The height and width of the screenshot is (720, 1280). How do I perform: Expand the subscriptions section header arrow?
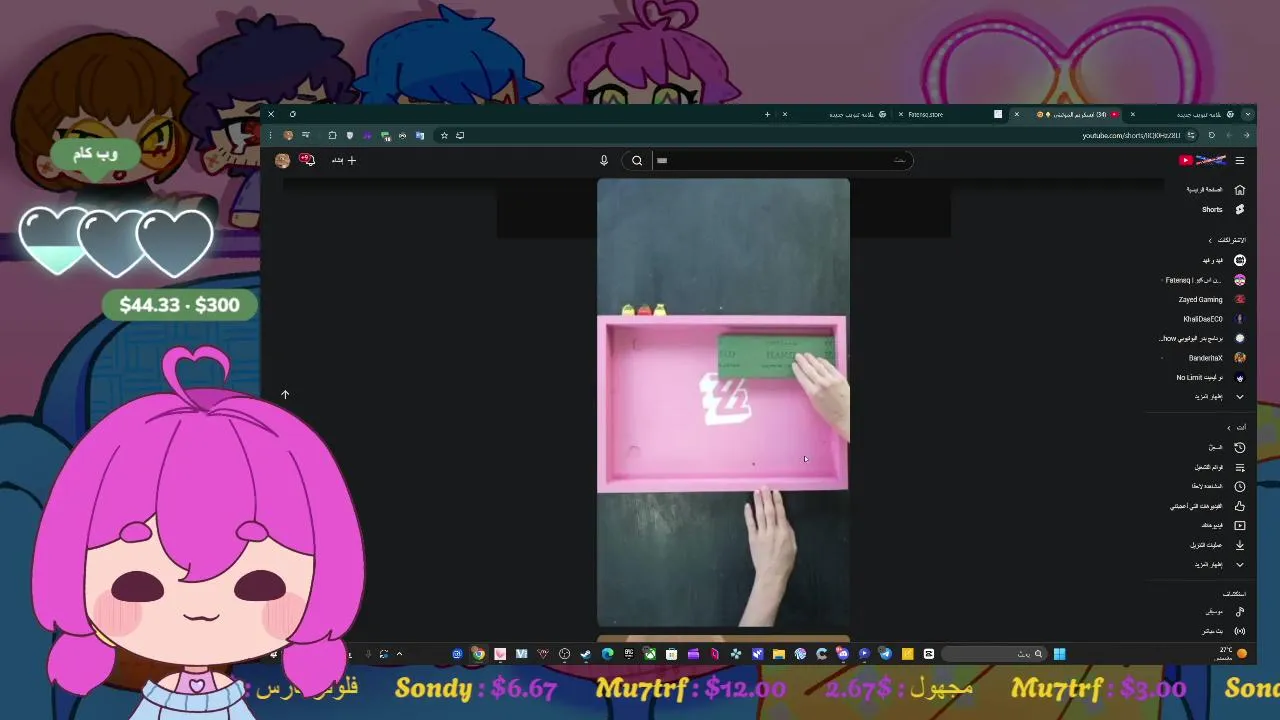pos(1210,241)
